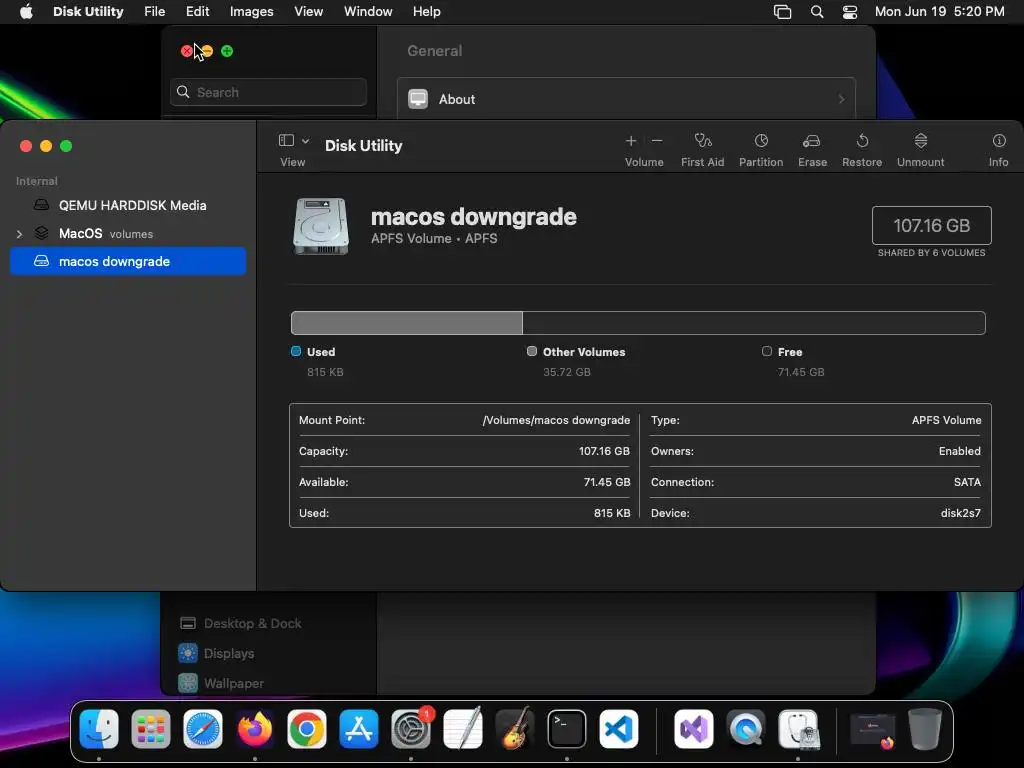Open the Trash in the Dock
The height and width of the screenshot is (768, 1024).
(x=925, y=729)
